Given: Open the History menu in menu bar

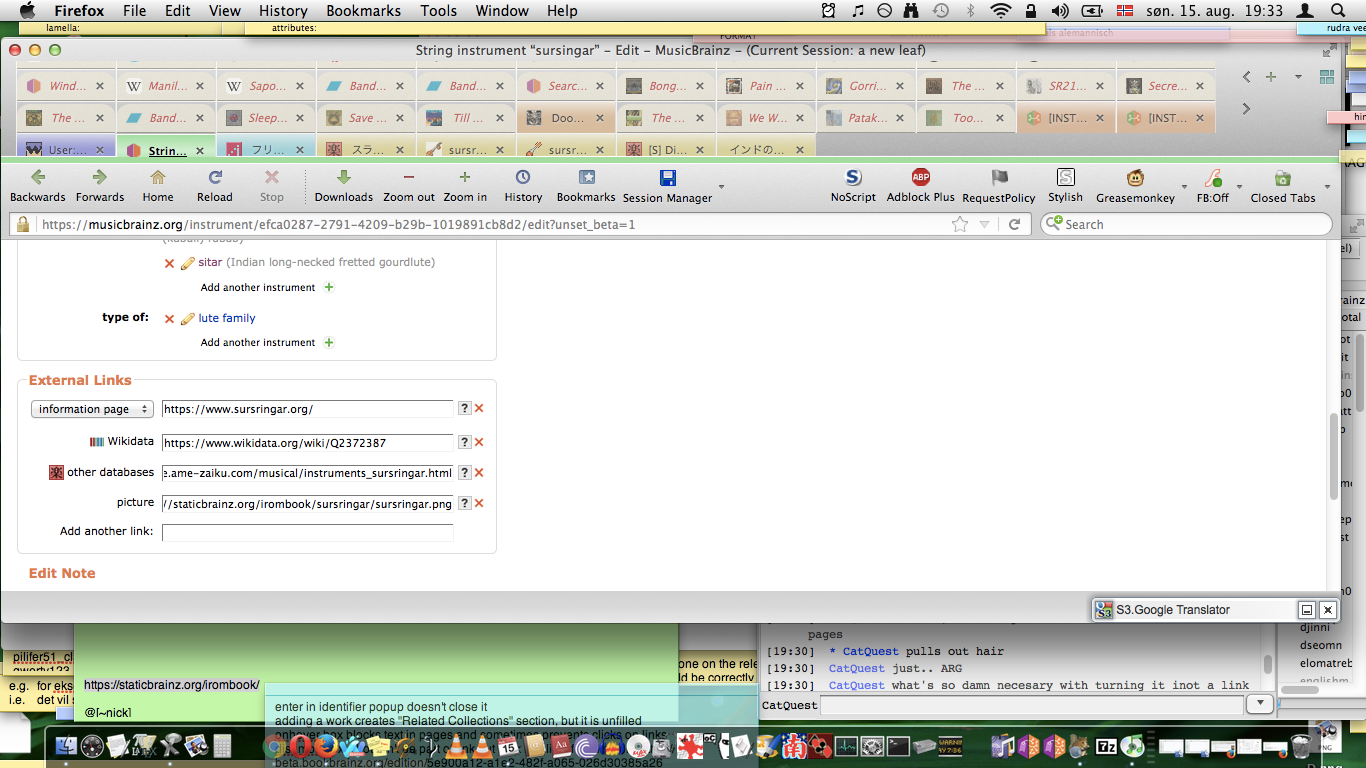Looking at the screenshot, I should coord(283,11).
